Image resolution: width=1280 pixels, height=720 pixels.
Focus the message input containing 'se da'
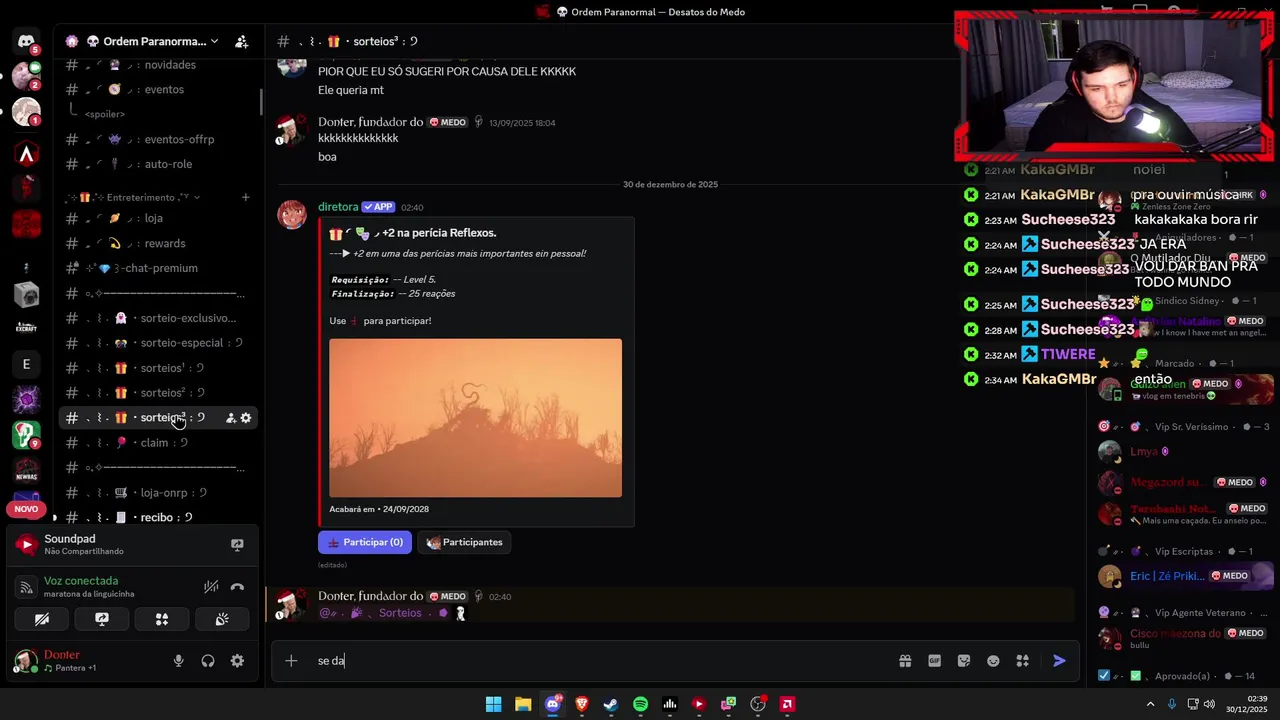[600, 661]
